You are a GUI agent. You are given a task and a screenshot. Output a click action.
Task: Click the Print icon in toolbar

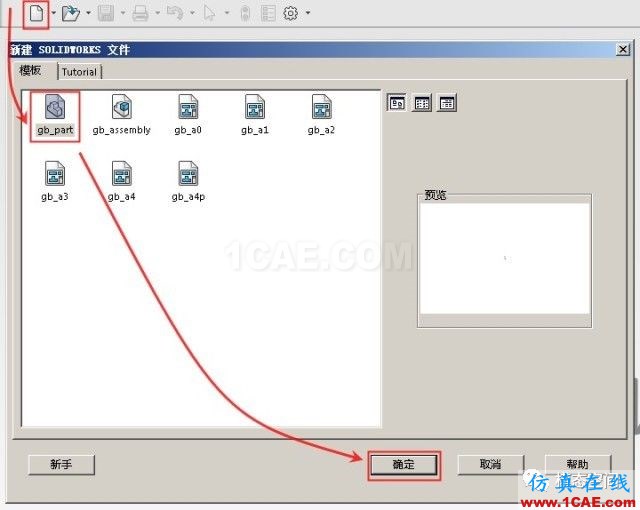click(x=140, y=13)
